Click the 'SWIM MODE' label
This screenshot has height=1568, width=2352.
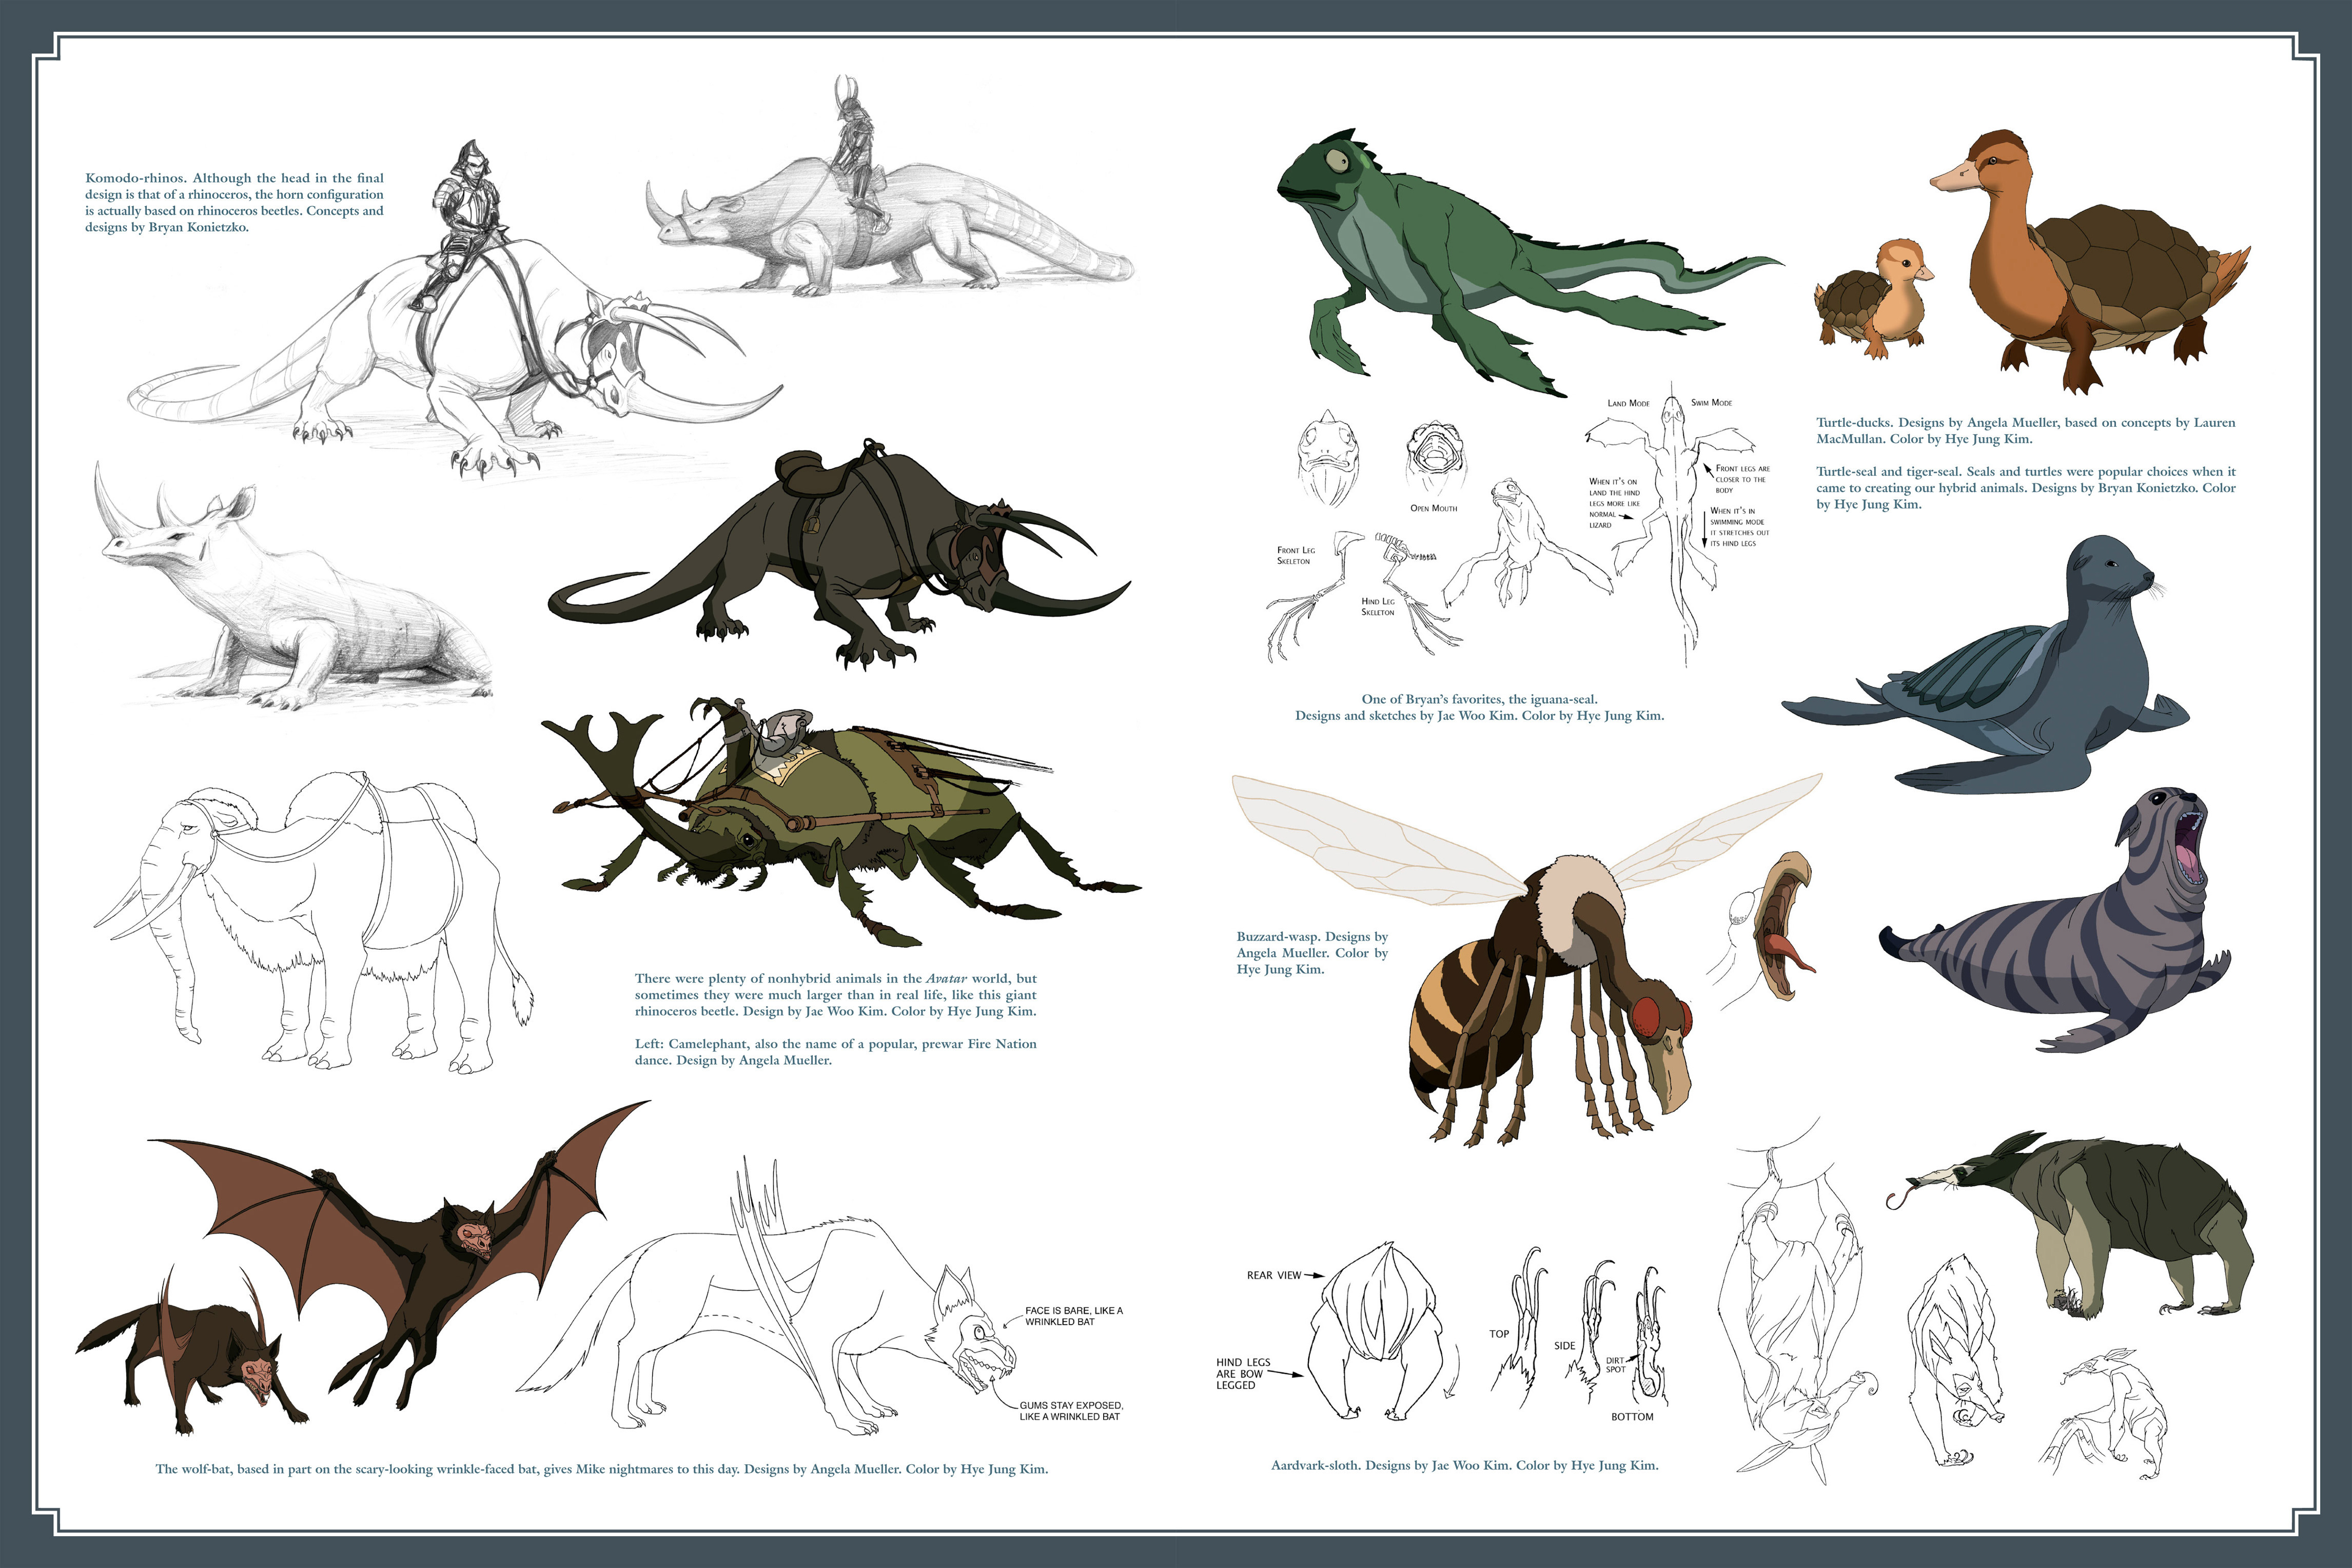click(x=1711, y=403)
